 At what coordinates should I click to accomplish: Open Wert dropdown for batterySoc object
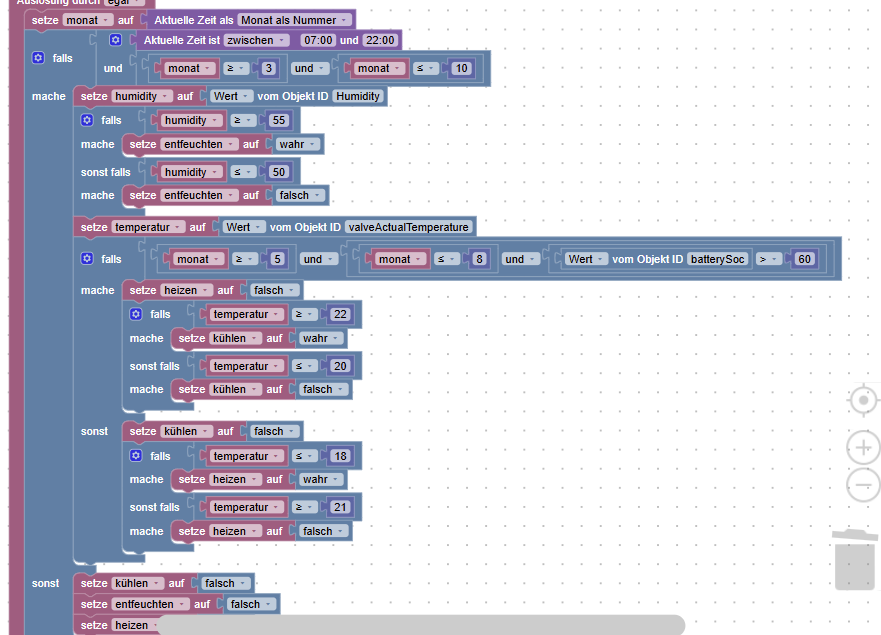(x=587, y=259)
